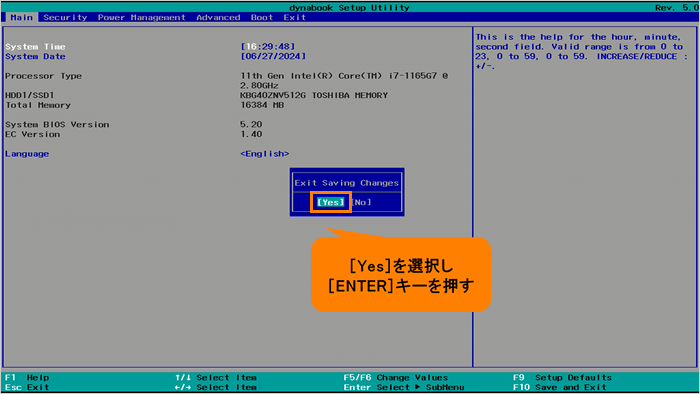Open the Security tab
700x394 pixels.
(65, 17)
